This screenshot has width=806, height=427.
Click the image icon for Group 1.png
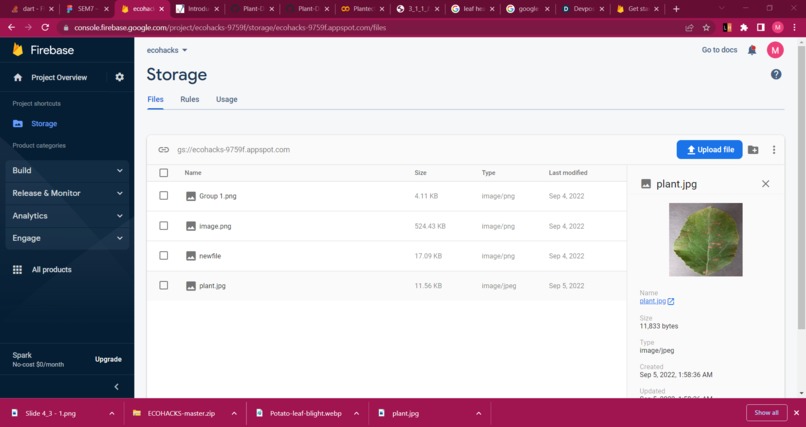coord(191,196)
